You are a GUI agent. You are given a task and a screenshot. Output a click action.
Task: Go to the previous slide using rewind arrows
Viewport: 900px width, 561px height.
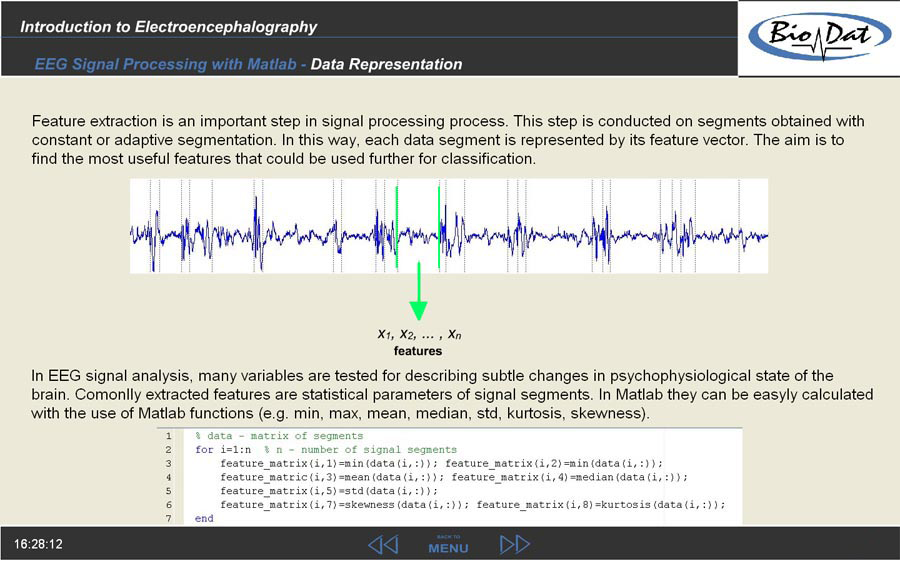383,544
